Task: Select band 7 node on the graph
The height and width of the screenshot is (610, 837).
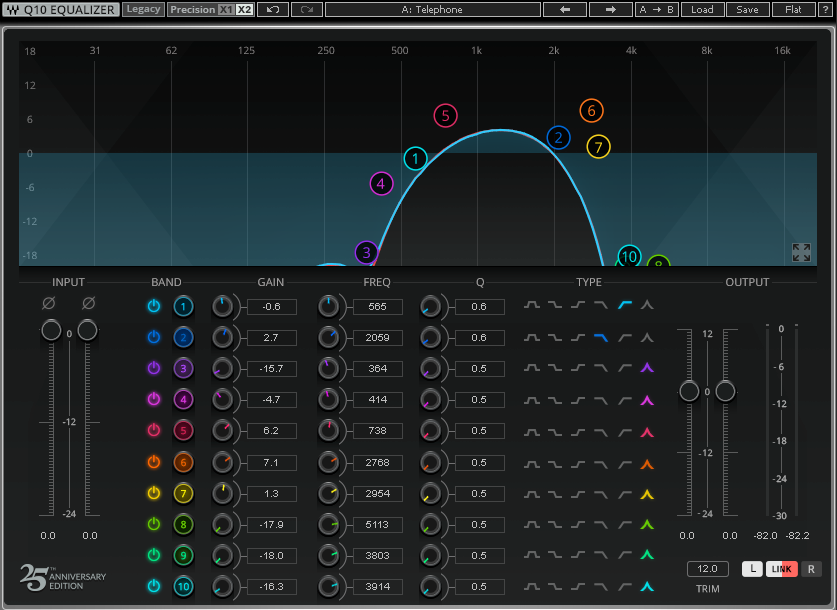Action: [598, 147]
